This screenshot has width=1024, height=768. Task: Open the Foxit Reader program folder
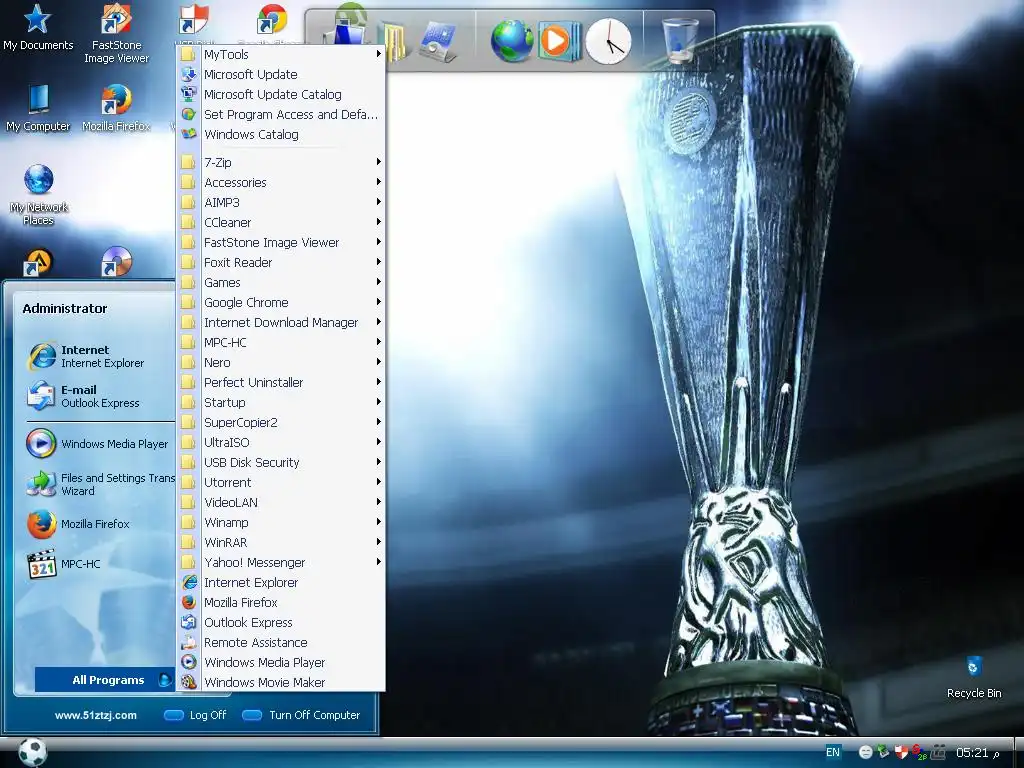pos(281,263)
